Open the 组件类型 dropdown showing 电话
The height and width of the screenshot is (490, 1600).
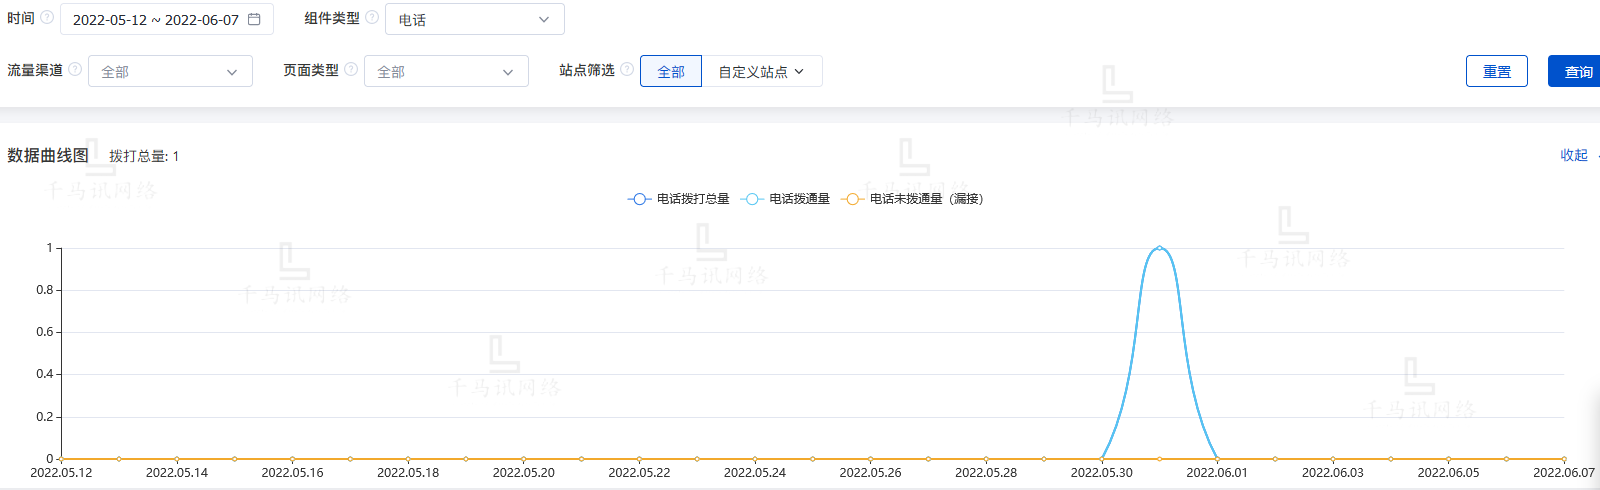[x=474, y=19]
